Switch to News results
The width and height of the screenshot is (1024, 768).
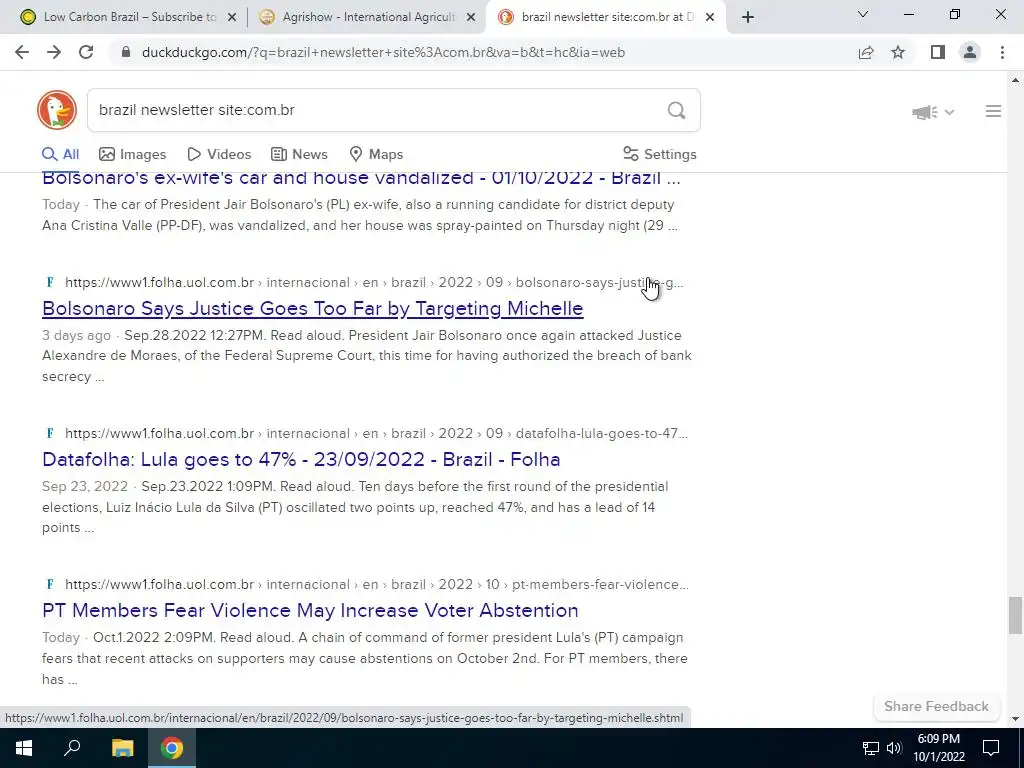coord(299,154)
